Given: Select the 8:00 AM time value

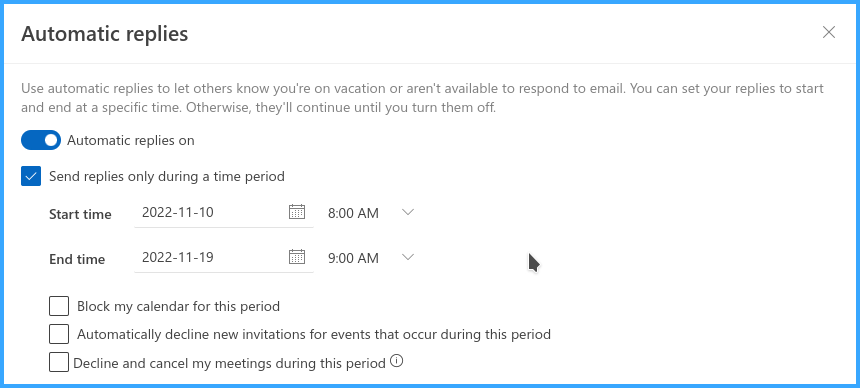Looking at the screenshot, I should 353,213.
